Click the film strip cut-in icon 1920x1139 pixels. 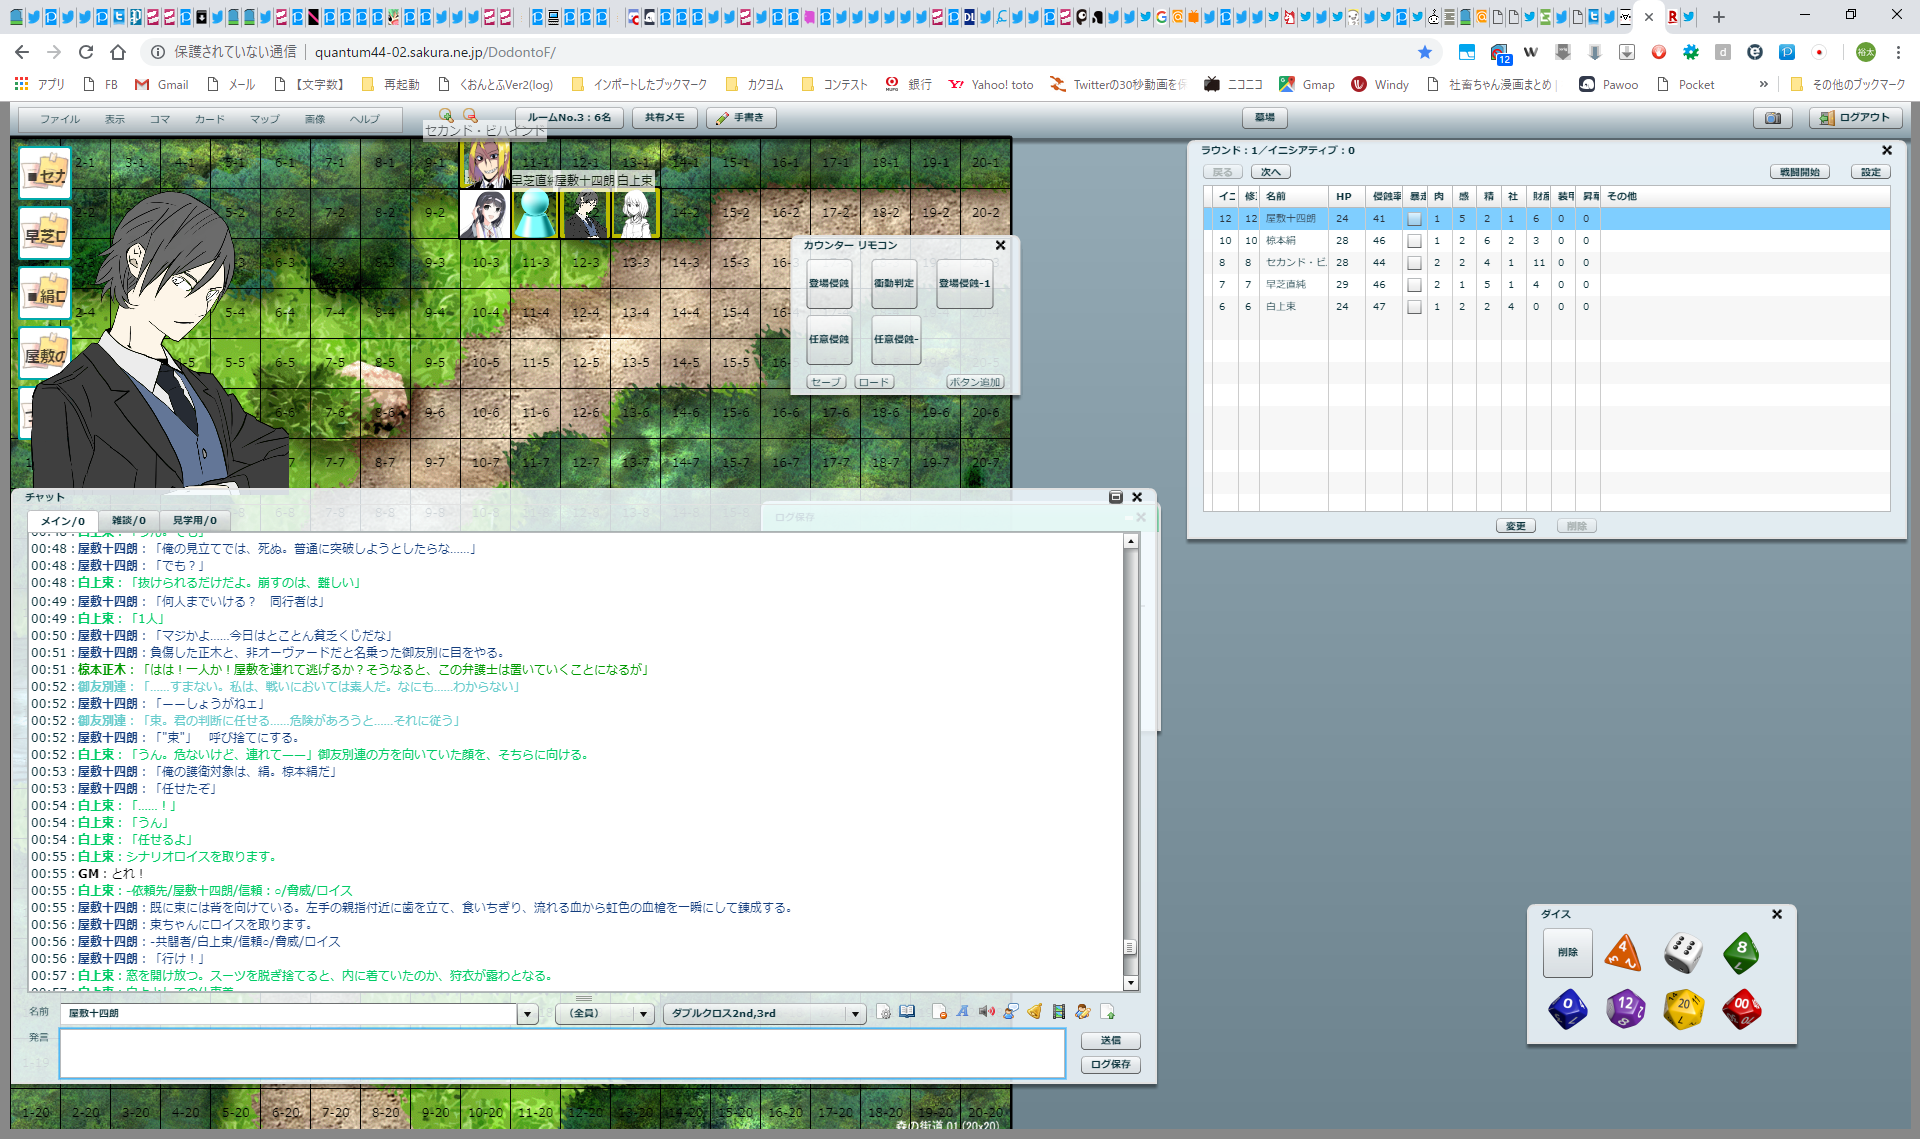tap(1059, 1012)
